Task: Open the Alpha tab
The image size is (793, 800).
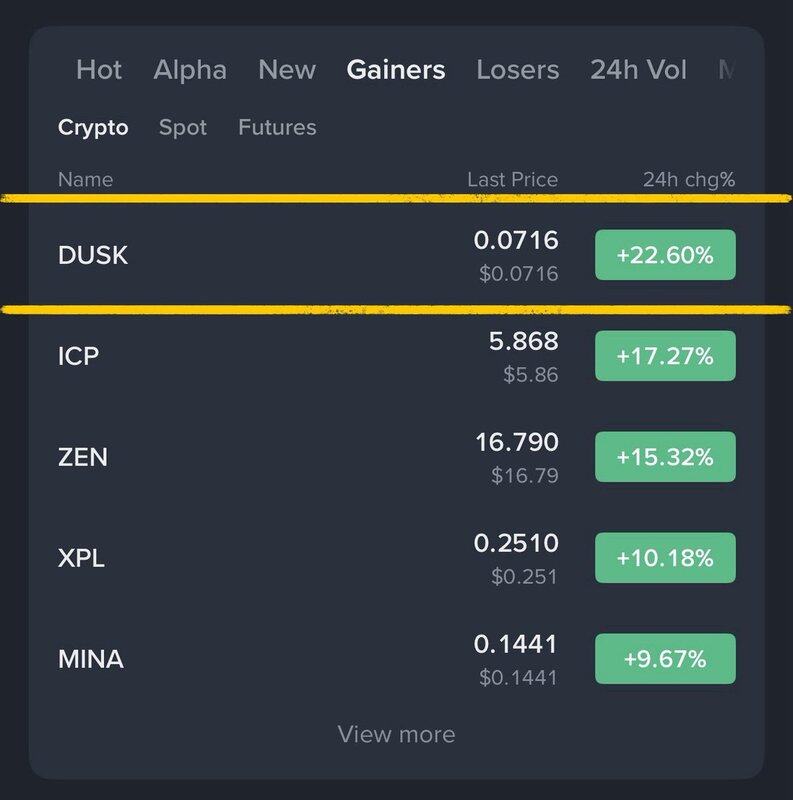Action: (190, 70)
